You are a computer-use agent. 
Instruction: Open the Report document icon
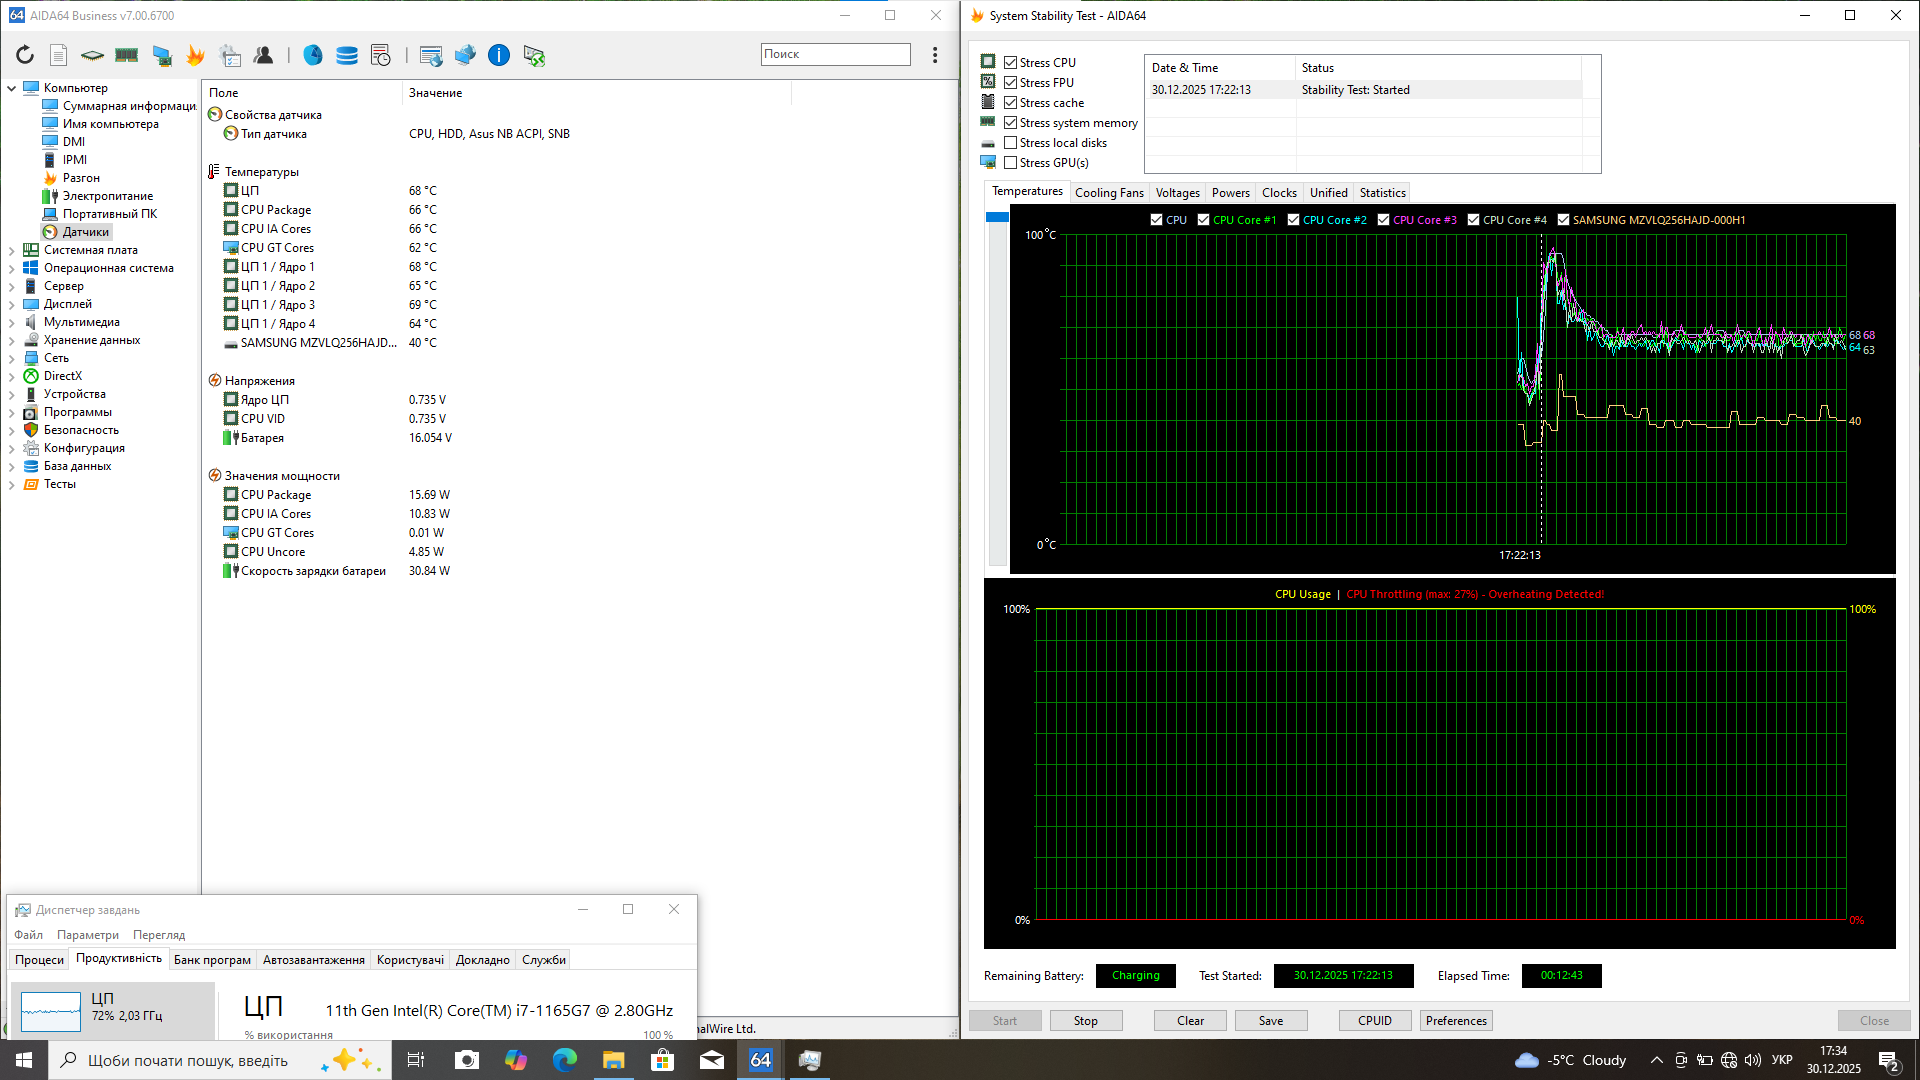[59, 55]
